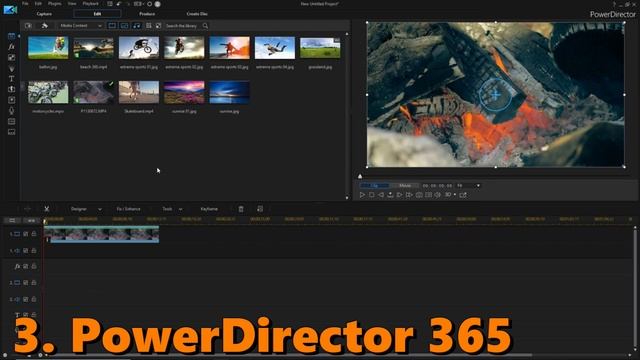Toggle audio filter for showing music
This screenshot has width=640, height=360.
pos(136,26)
